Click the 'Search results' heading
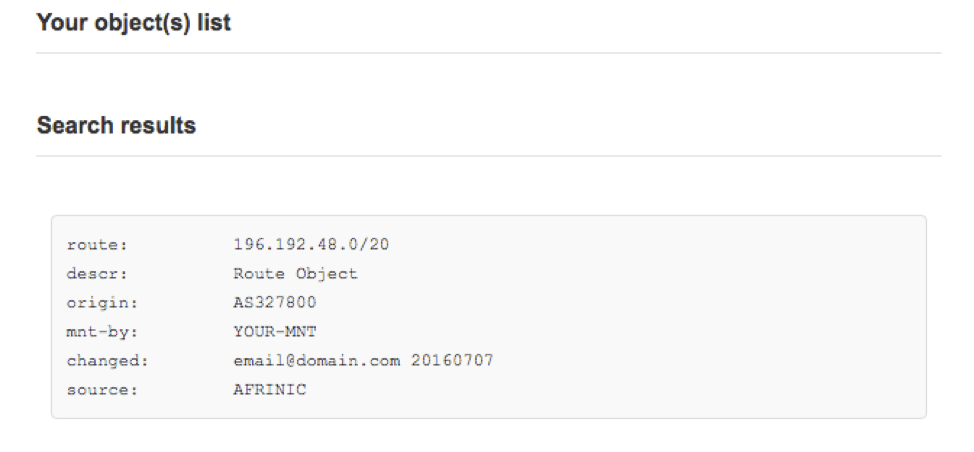 click(116, 125)
